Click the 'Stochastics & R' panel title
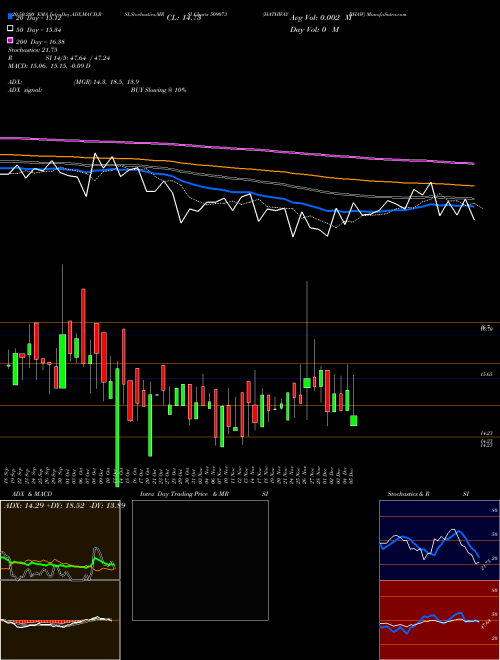Viewport: 500px width, 660px height. coord(408,494)
